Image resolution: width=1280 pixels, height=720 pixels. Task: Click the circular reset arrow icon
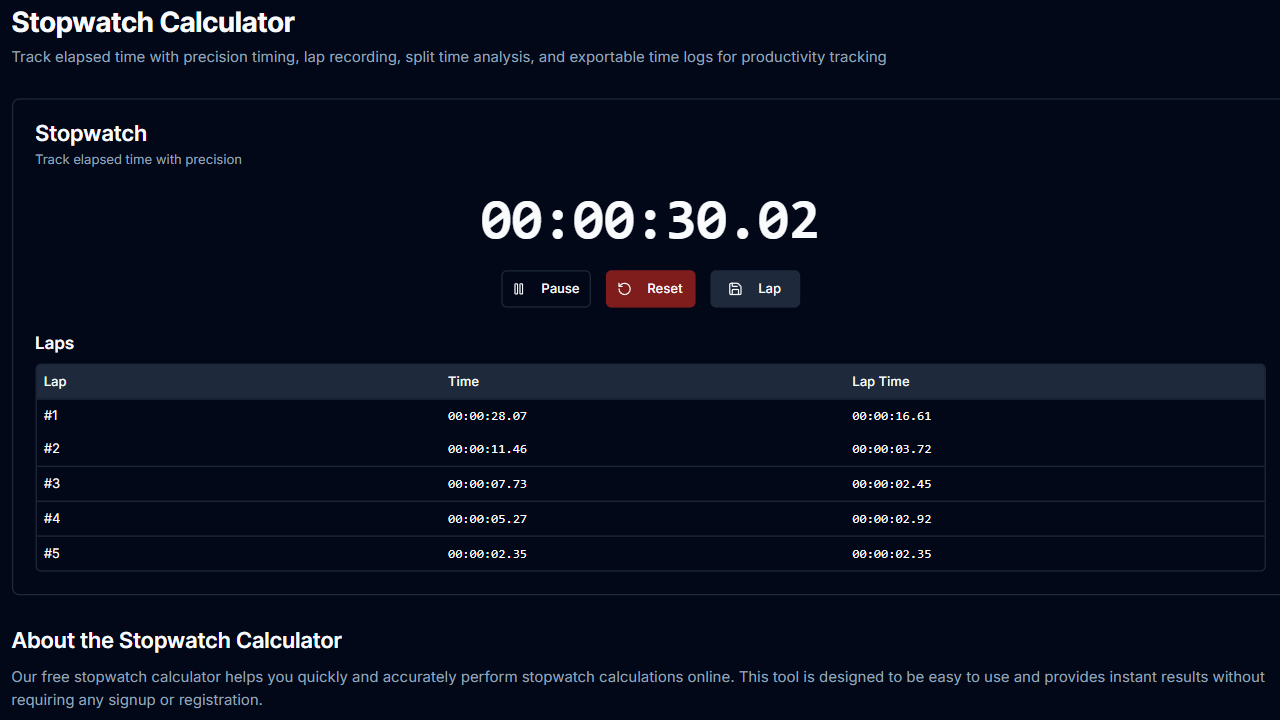click(x=623, y=288)
